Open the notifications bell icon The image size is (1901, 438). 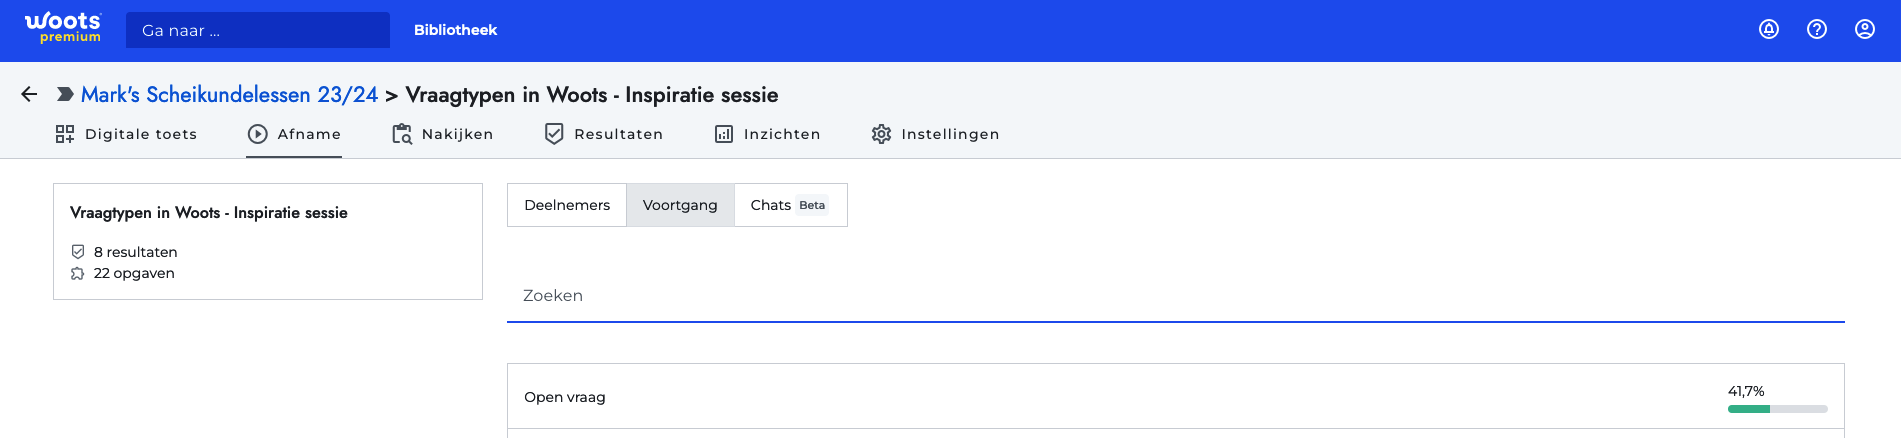[1769, 29]
